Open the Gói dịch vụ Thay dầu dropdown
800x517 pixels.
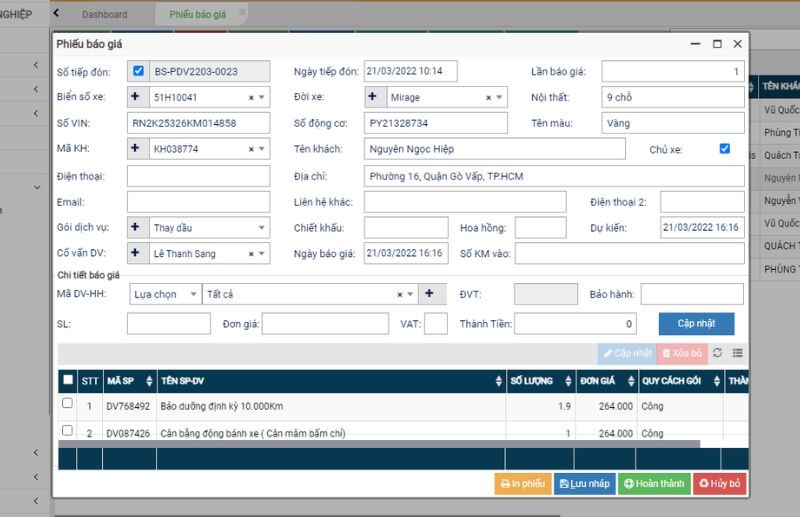pyautogui.click(x=262, y=228)
